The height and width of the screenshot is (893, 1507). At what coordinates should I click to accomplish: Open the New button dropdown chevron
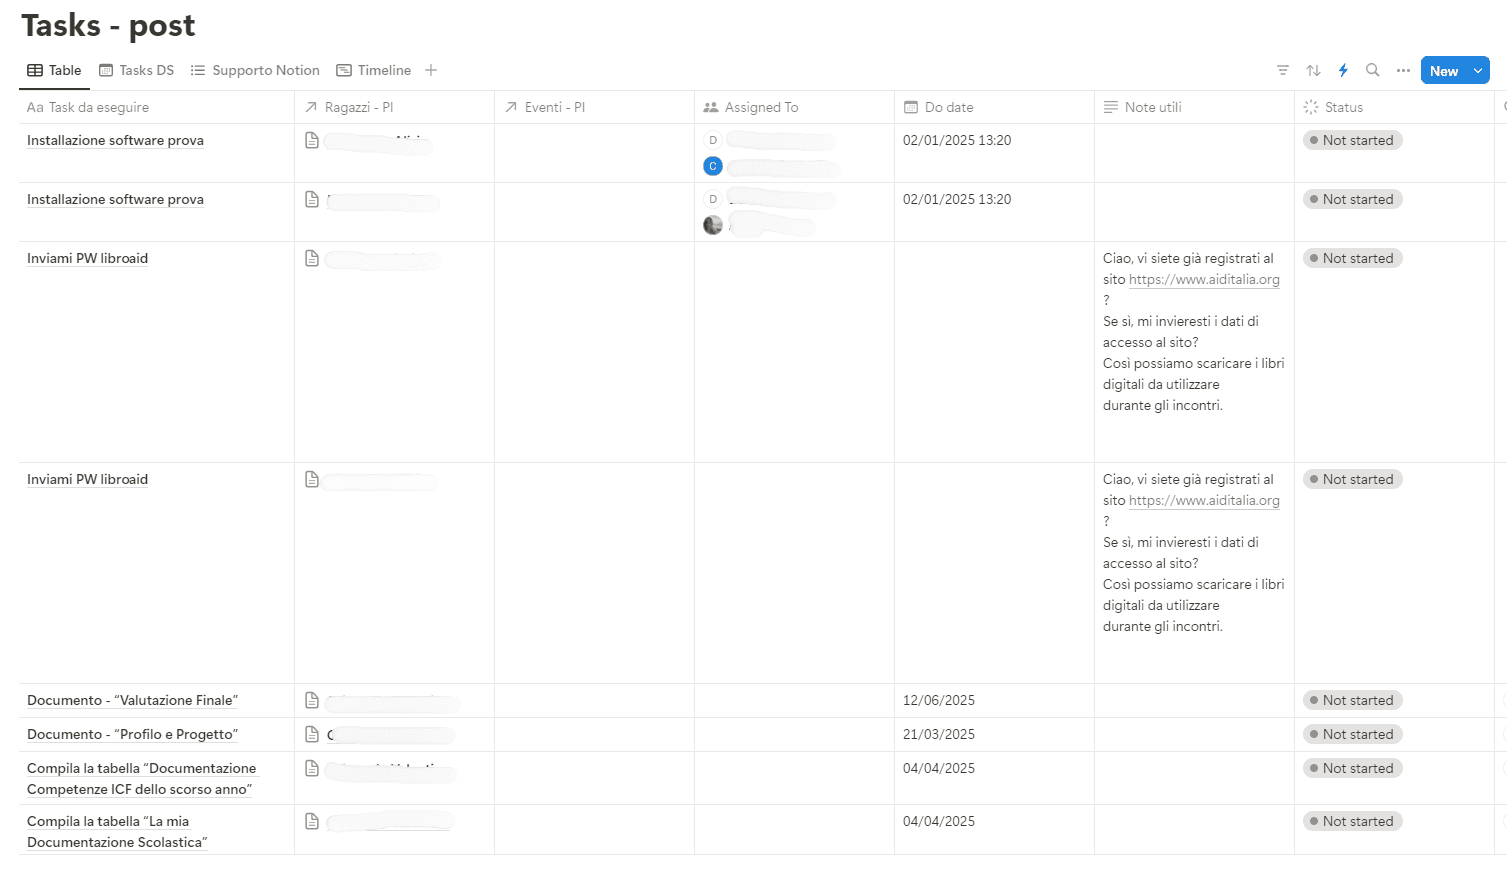click(1478, 70)
